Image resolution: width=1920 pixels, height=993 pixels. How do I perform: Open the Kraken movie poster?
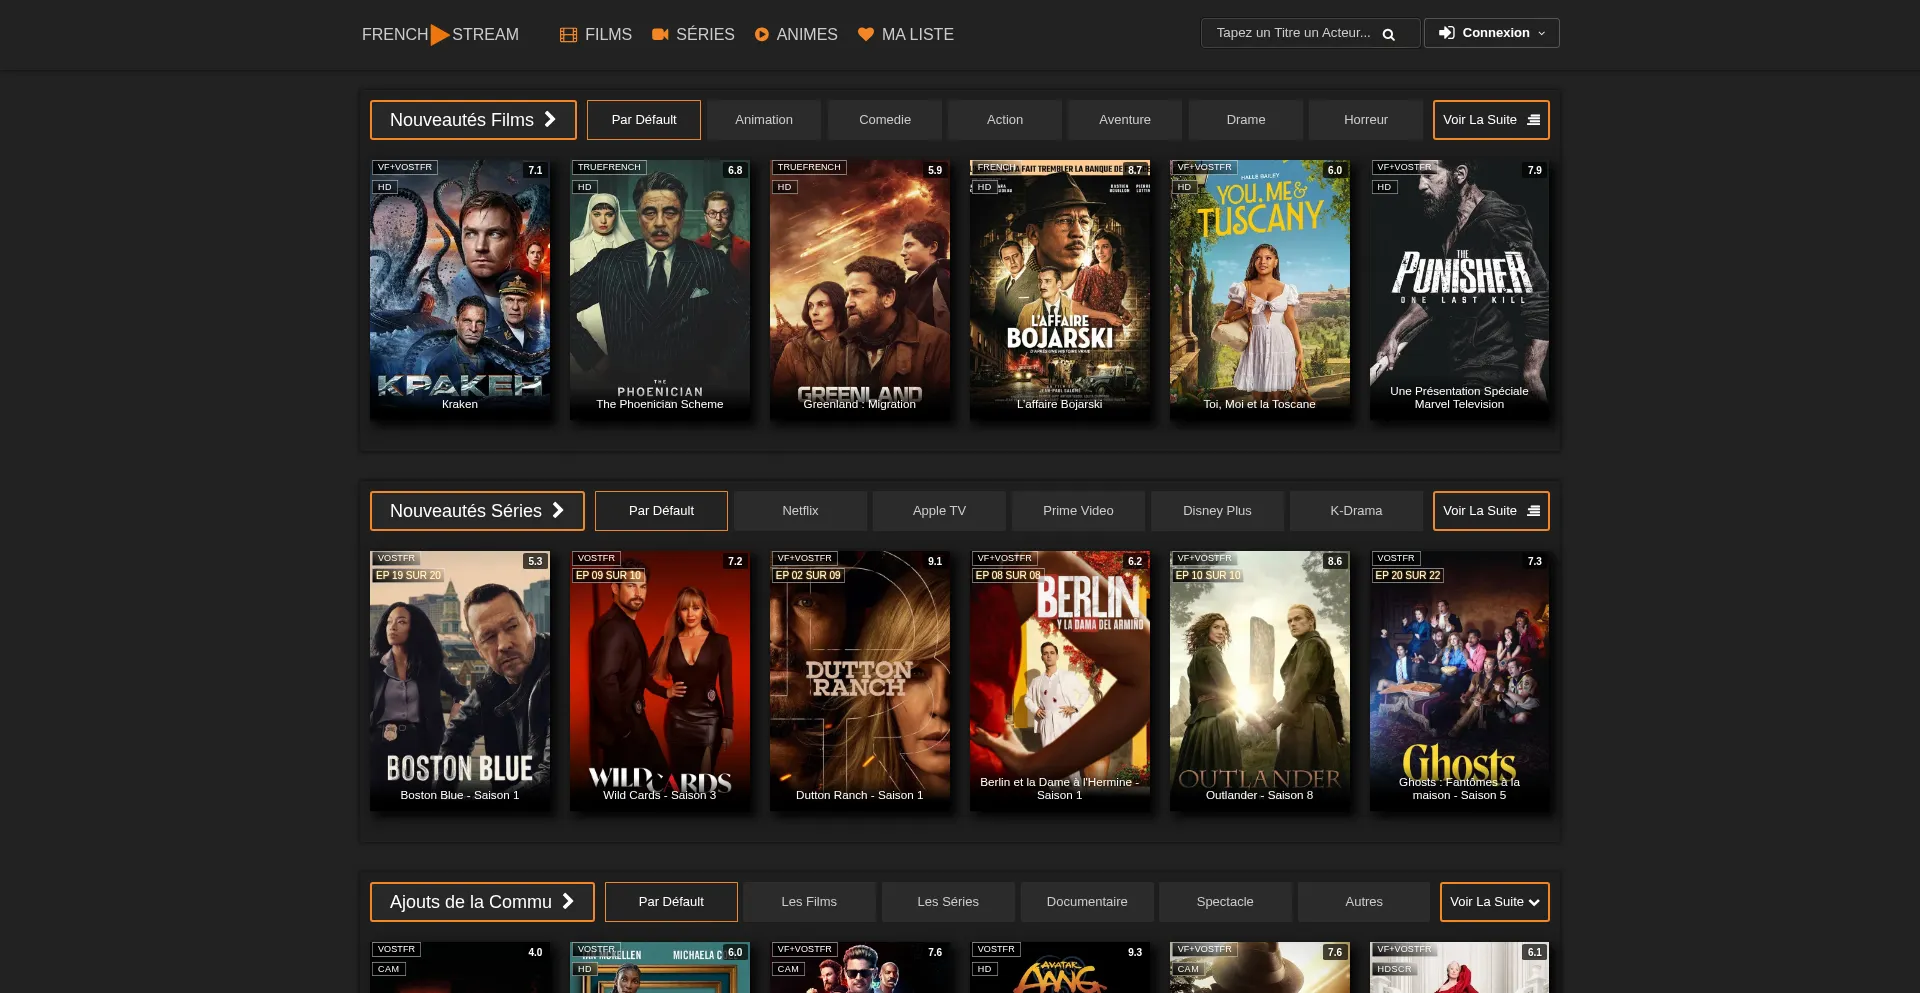460,290
